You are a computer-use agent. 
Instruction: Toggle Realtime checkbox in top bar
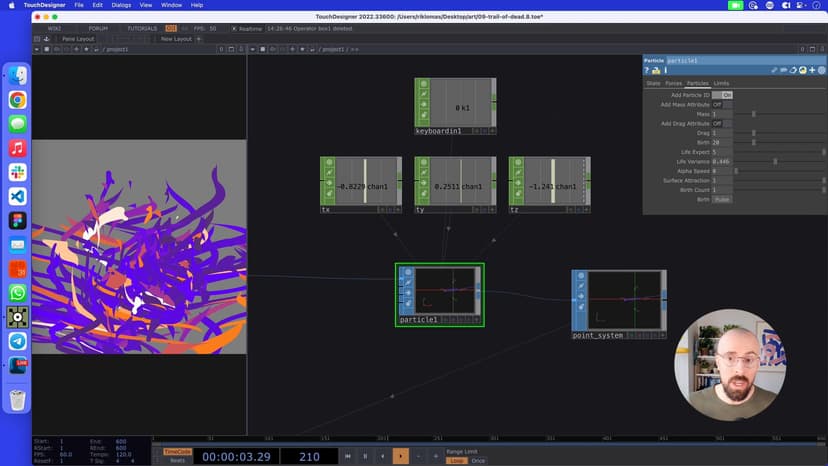click(x=235, y=28)
